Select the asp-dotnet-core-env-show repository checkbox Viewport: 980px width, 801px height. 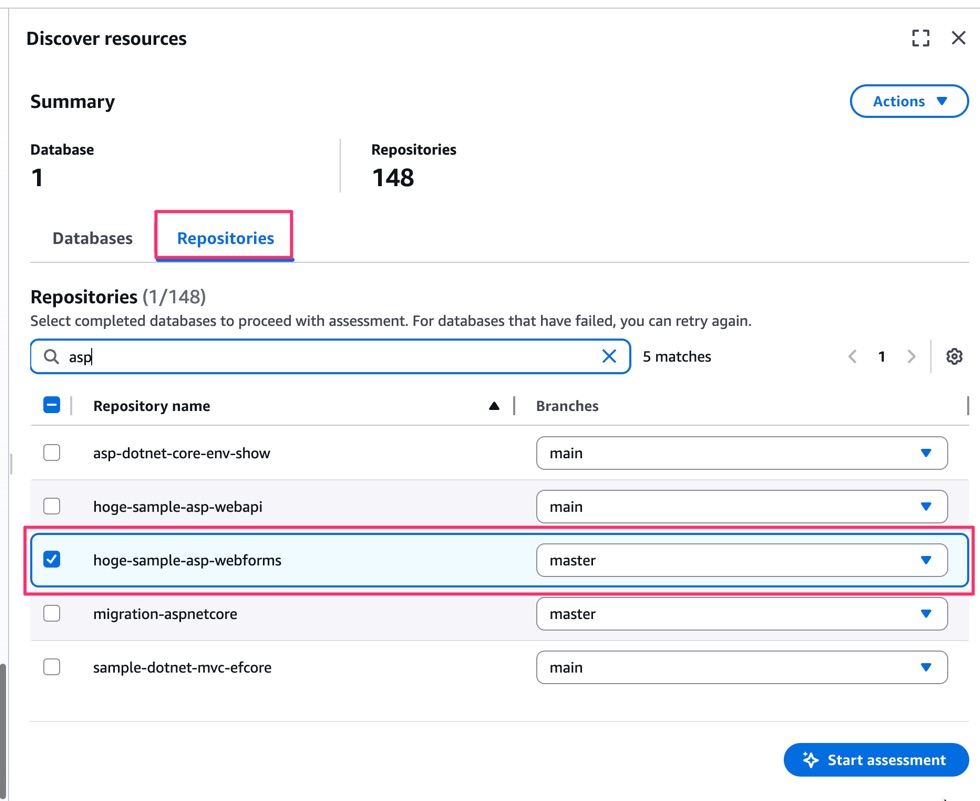coord(52,453)
